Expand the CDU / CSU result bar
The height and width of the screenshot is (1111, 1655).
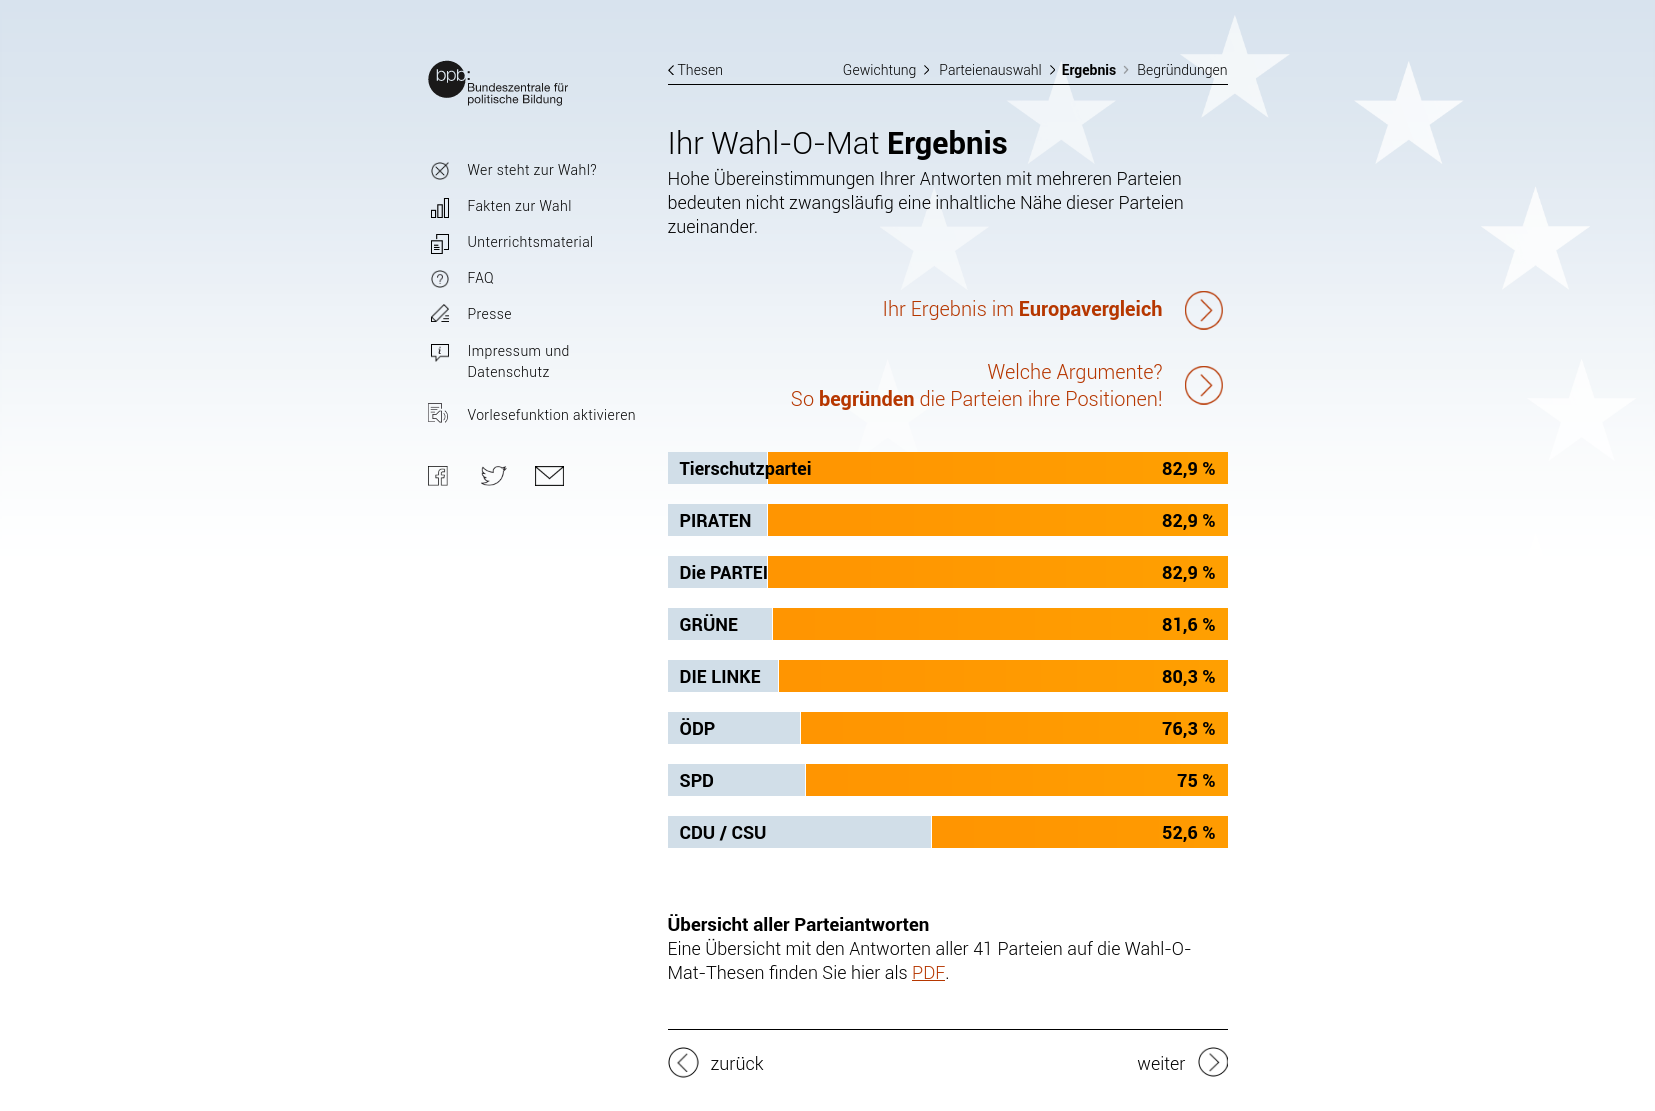tap(947, 832)
